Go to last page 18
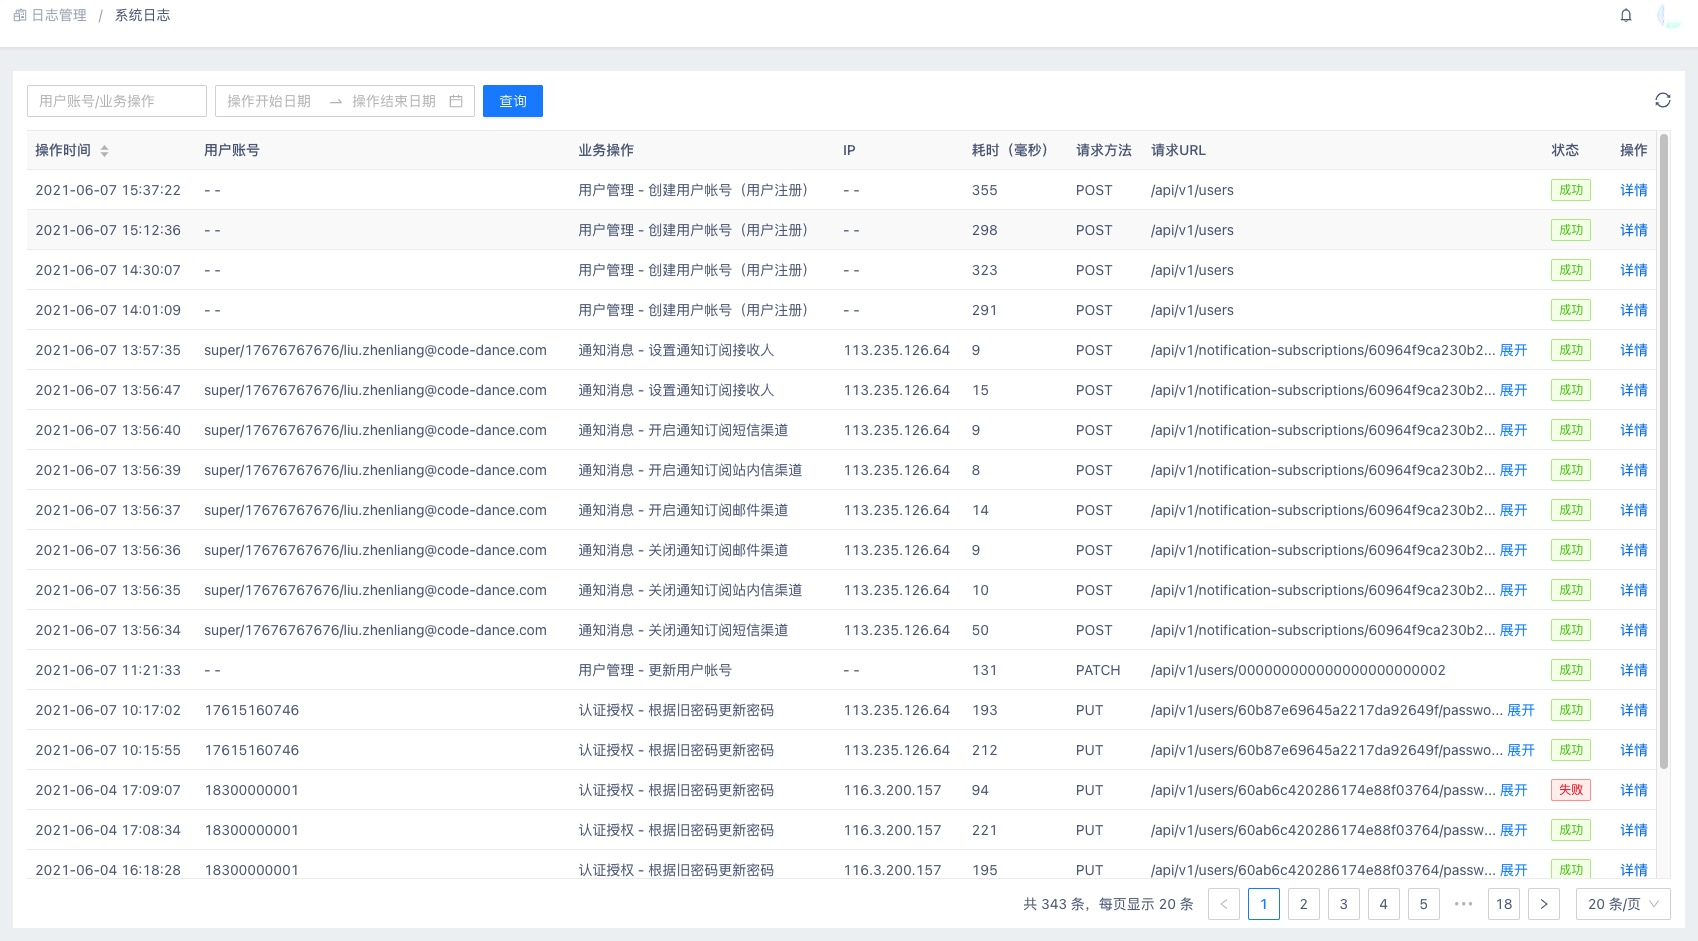The height and width of the screenshot is (941, 1698). coord(1504,904)
